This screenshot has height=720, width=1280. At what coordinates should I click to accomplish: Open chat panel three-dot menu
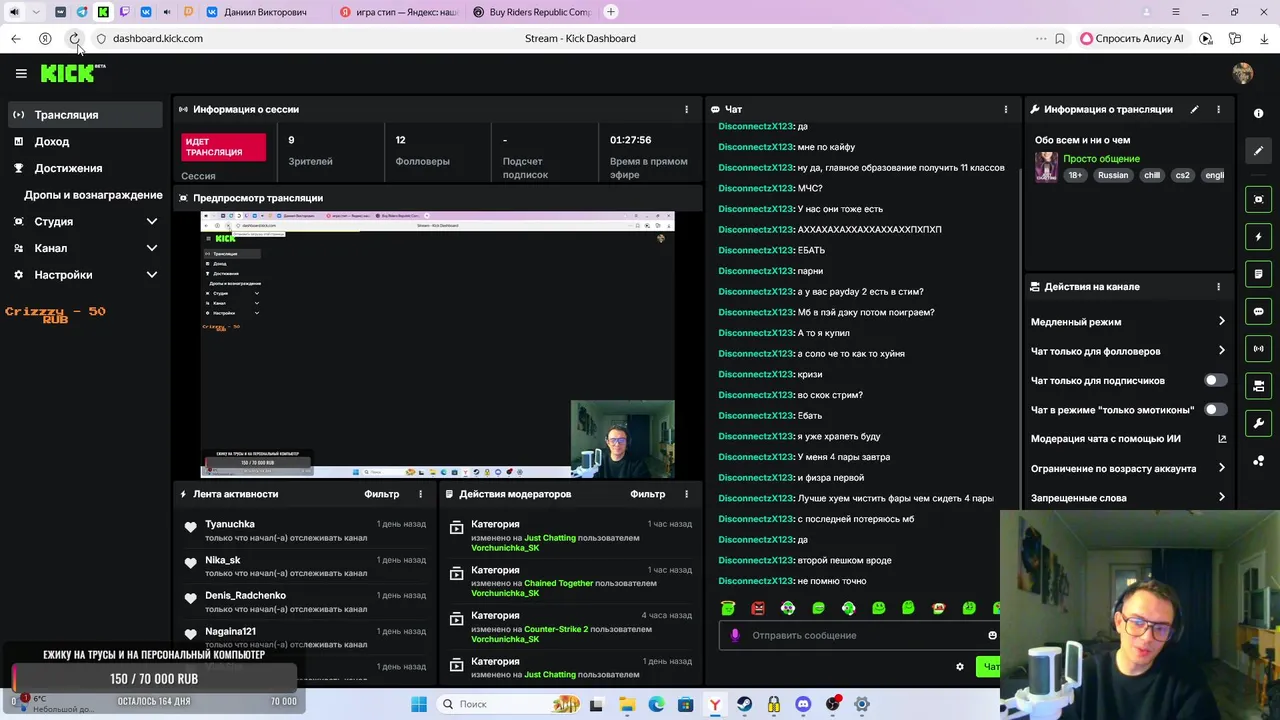(1006, 109)
